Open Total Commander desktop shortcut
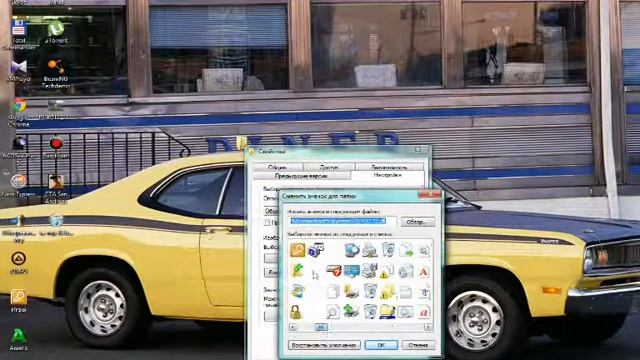640x360 pixels. (x=19, y=34)
